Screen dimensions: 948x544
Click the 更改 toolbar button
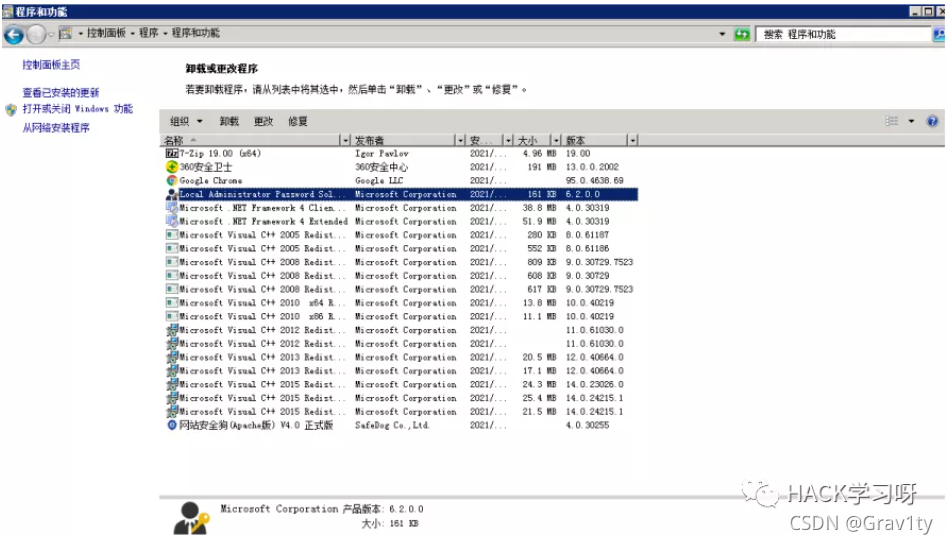coord(264,121)
